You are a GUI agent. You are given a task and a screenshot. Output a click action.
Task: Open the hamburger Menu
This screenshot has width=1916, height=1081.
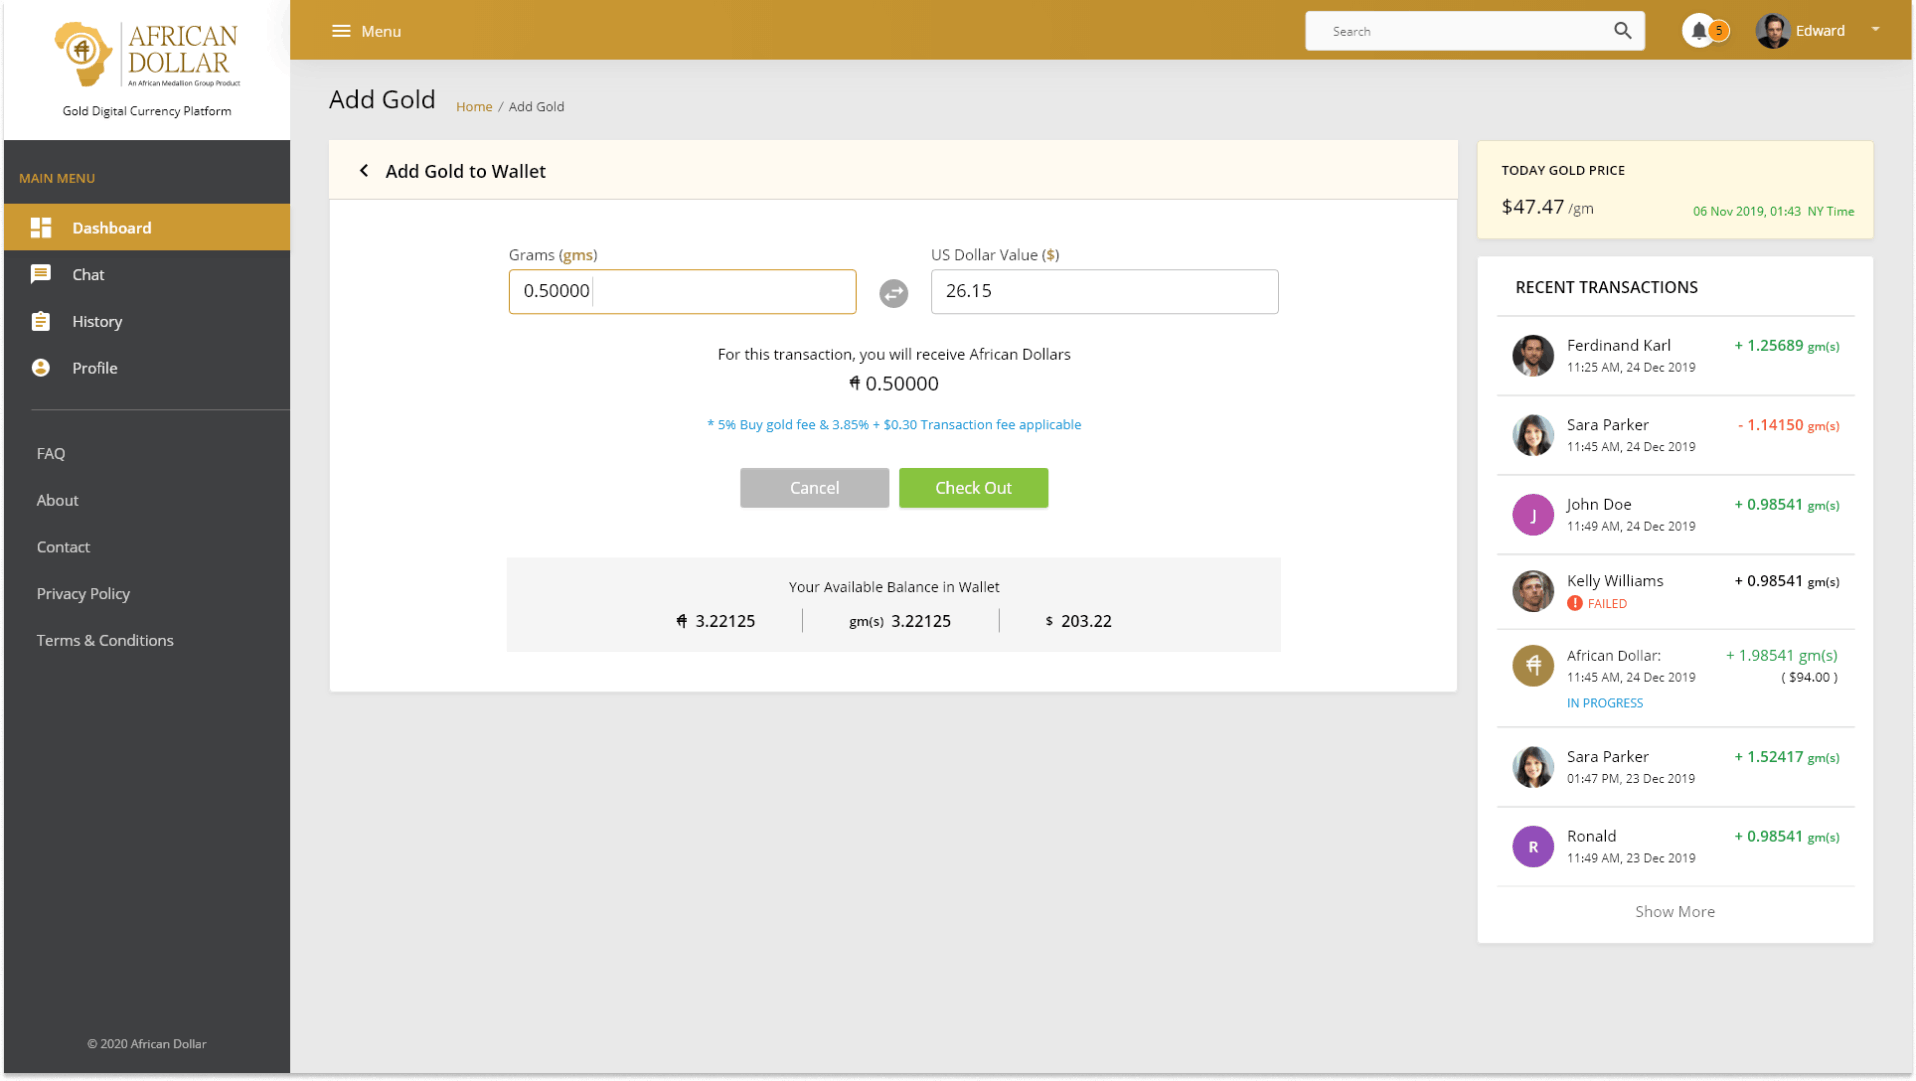coord(340,30)
